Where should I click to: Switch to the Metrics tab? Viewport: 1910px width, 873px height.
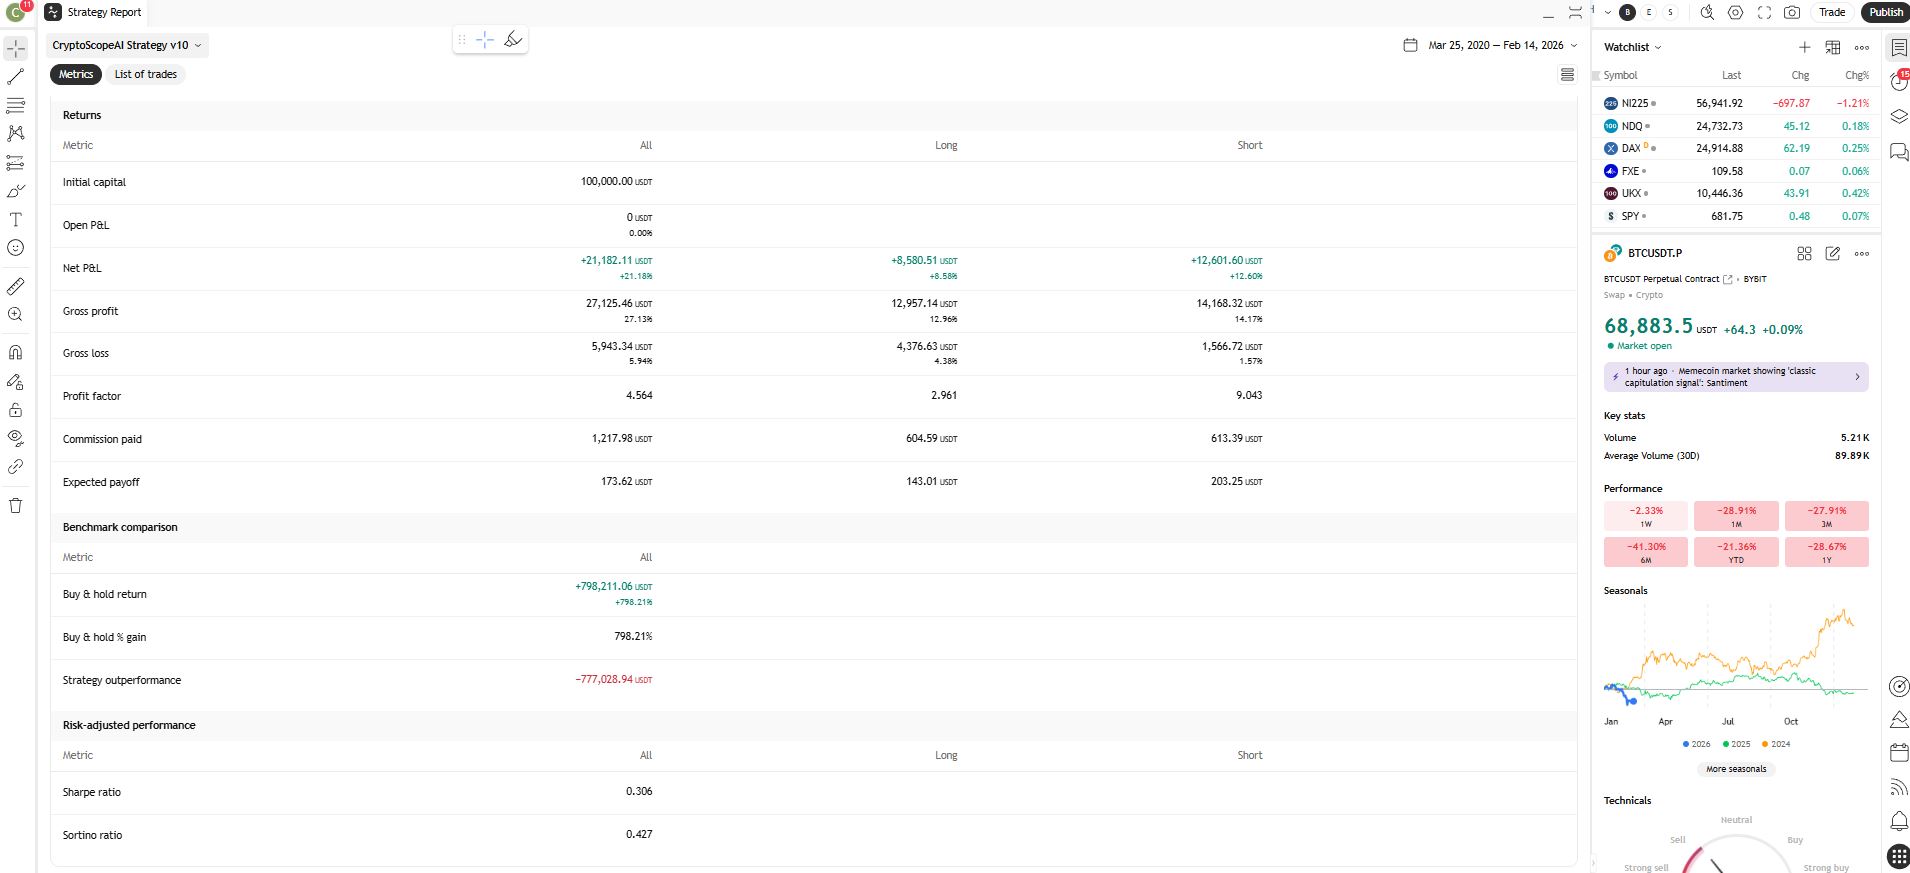click(x=76, y=74)
